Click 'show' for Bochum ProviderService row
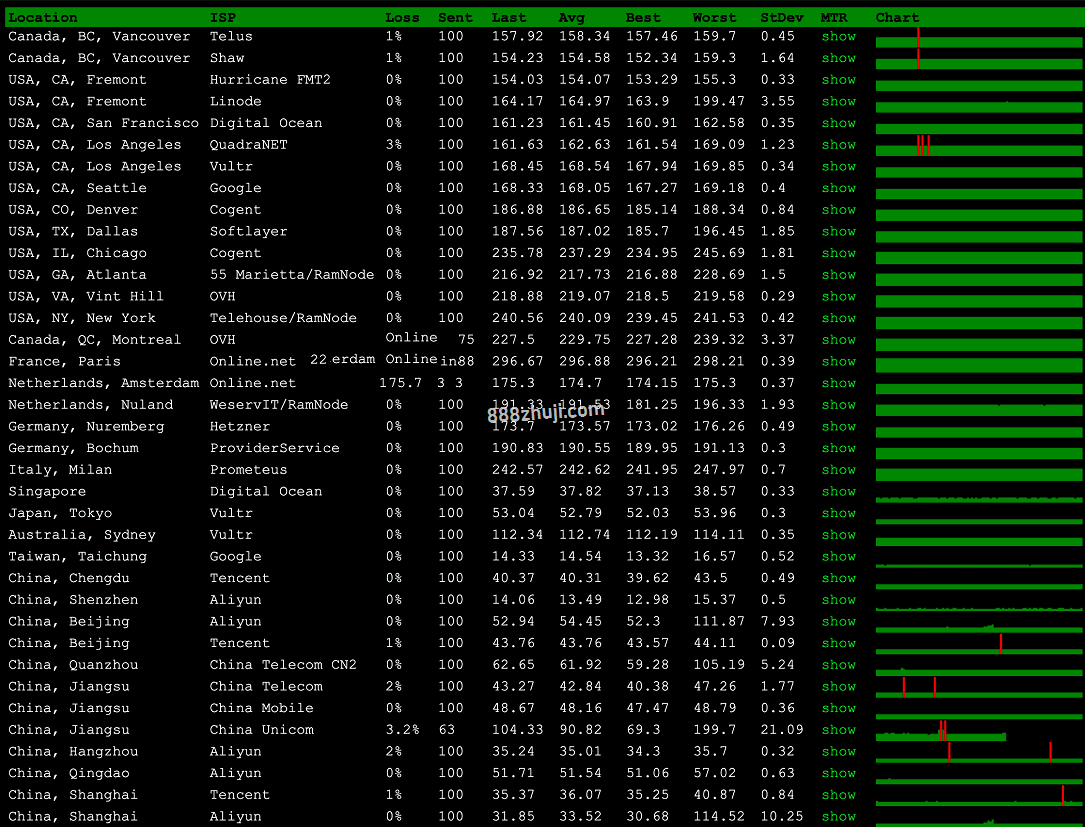 (839, 448)
